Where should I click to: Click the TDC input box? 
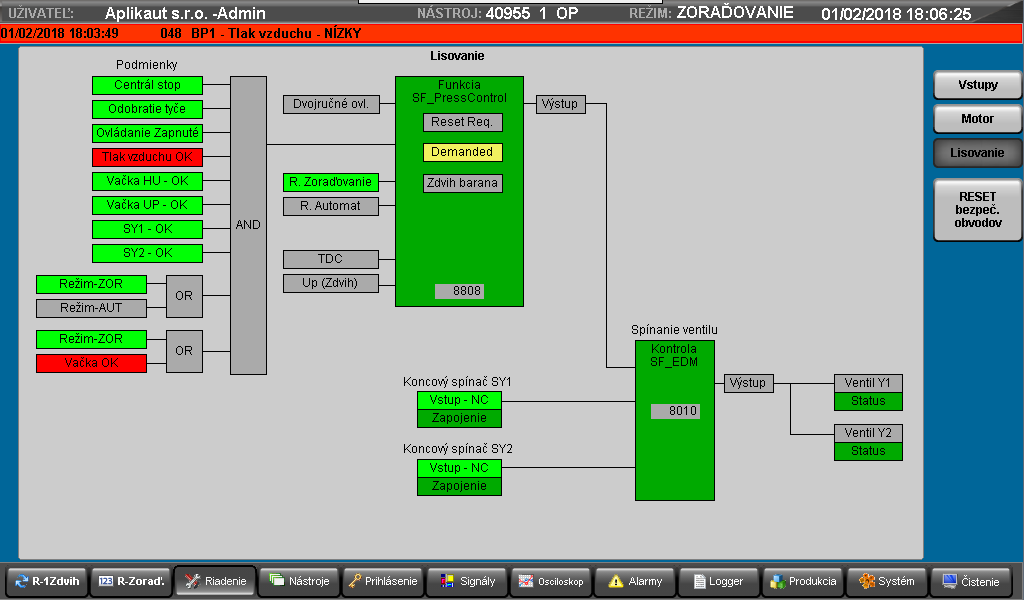pyautogui.click(x=330, y=259)
